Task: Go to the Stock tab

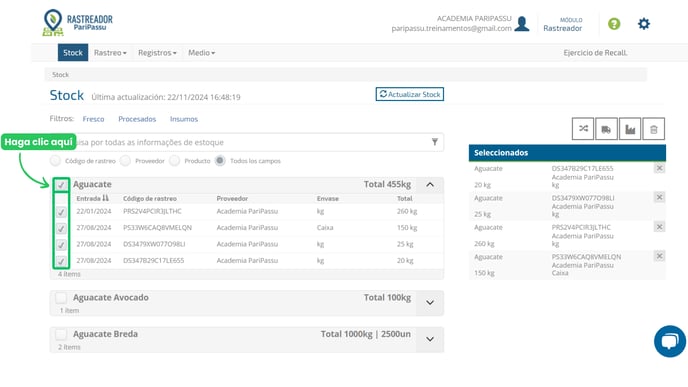Action: (x=73, y=53)
